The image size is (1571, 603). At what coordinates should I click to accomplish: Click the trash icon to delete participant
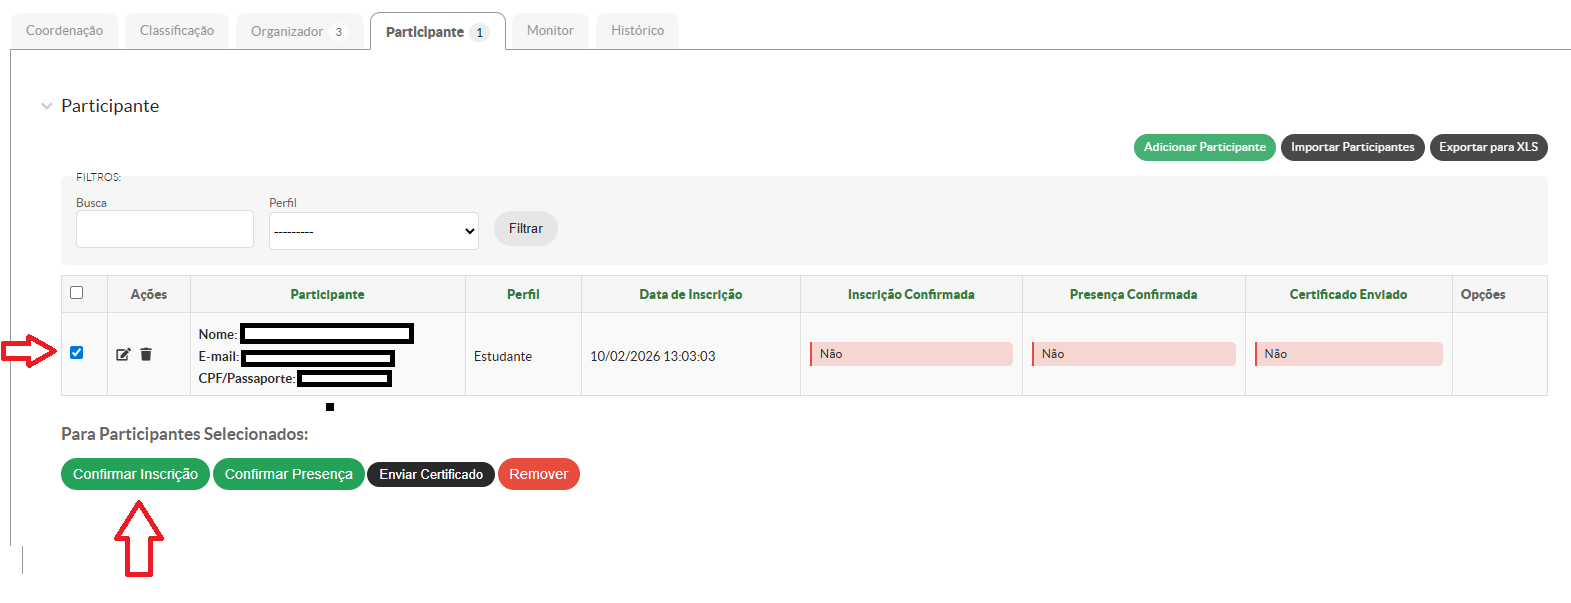[146, 354]
